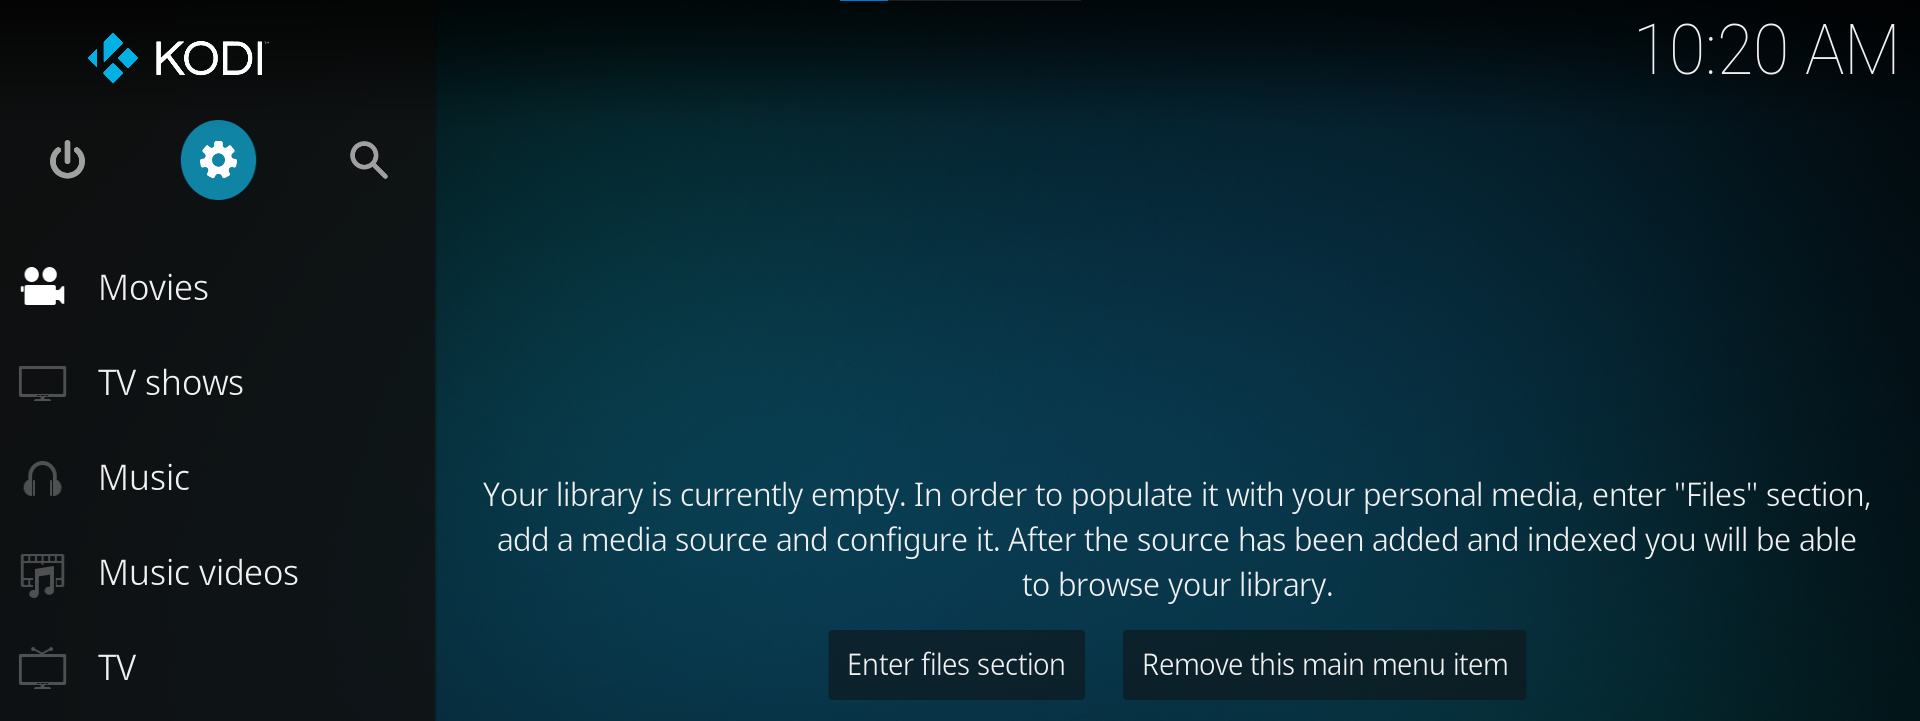Open the power options menu
This screenshot has width=1920, height=721.
click(x=68, y=160)
